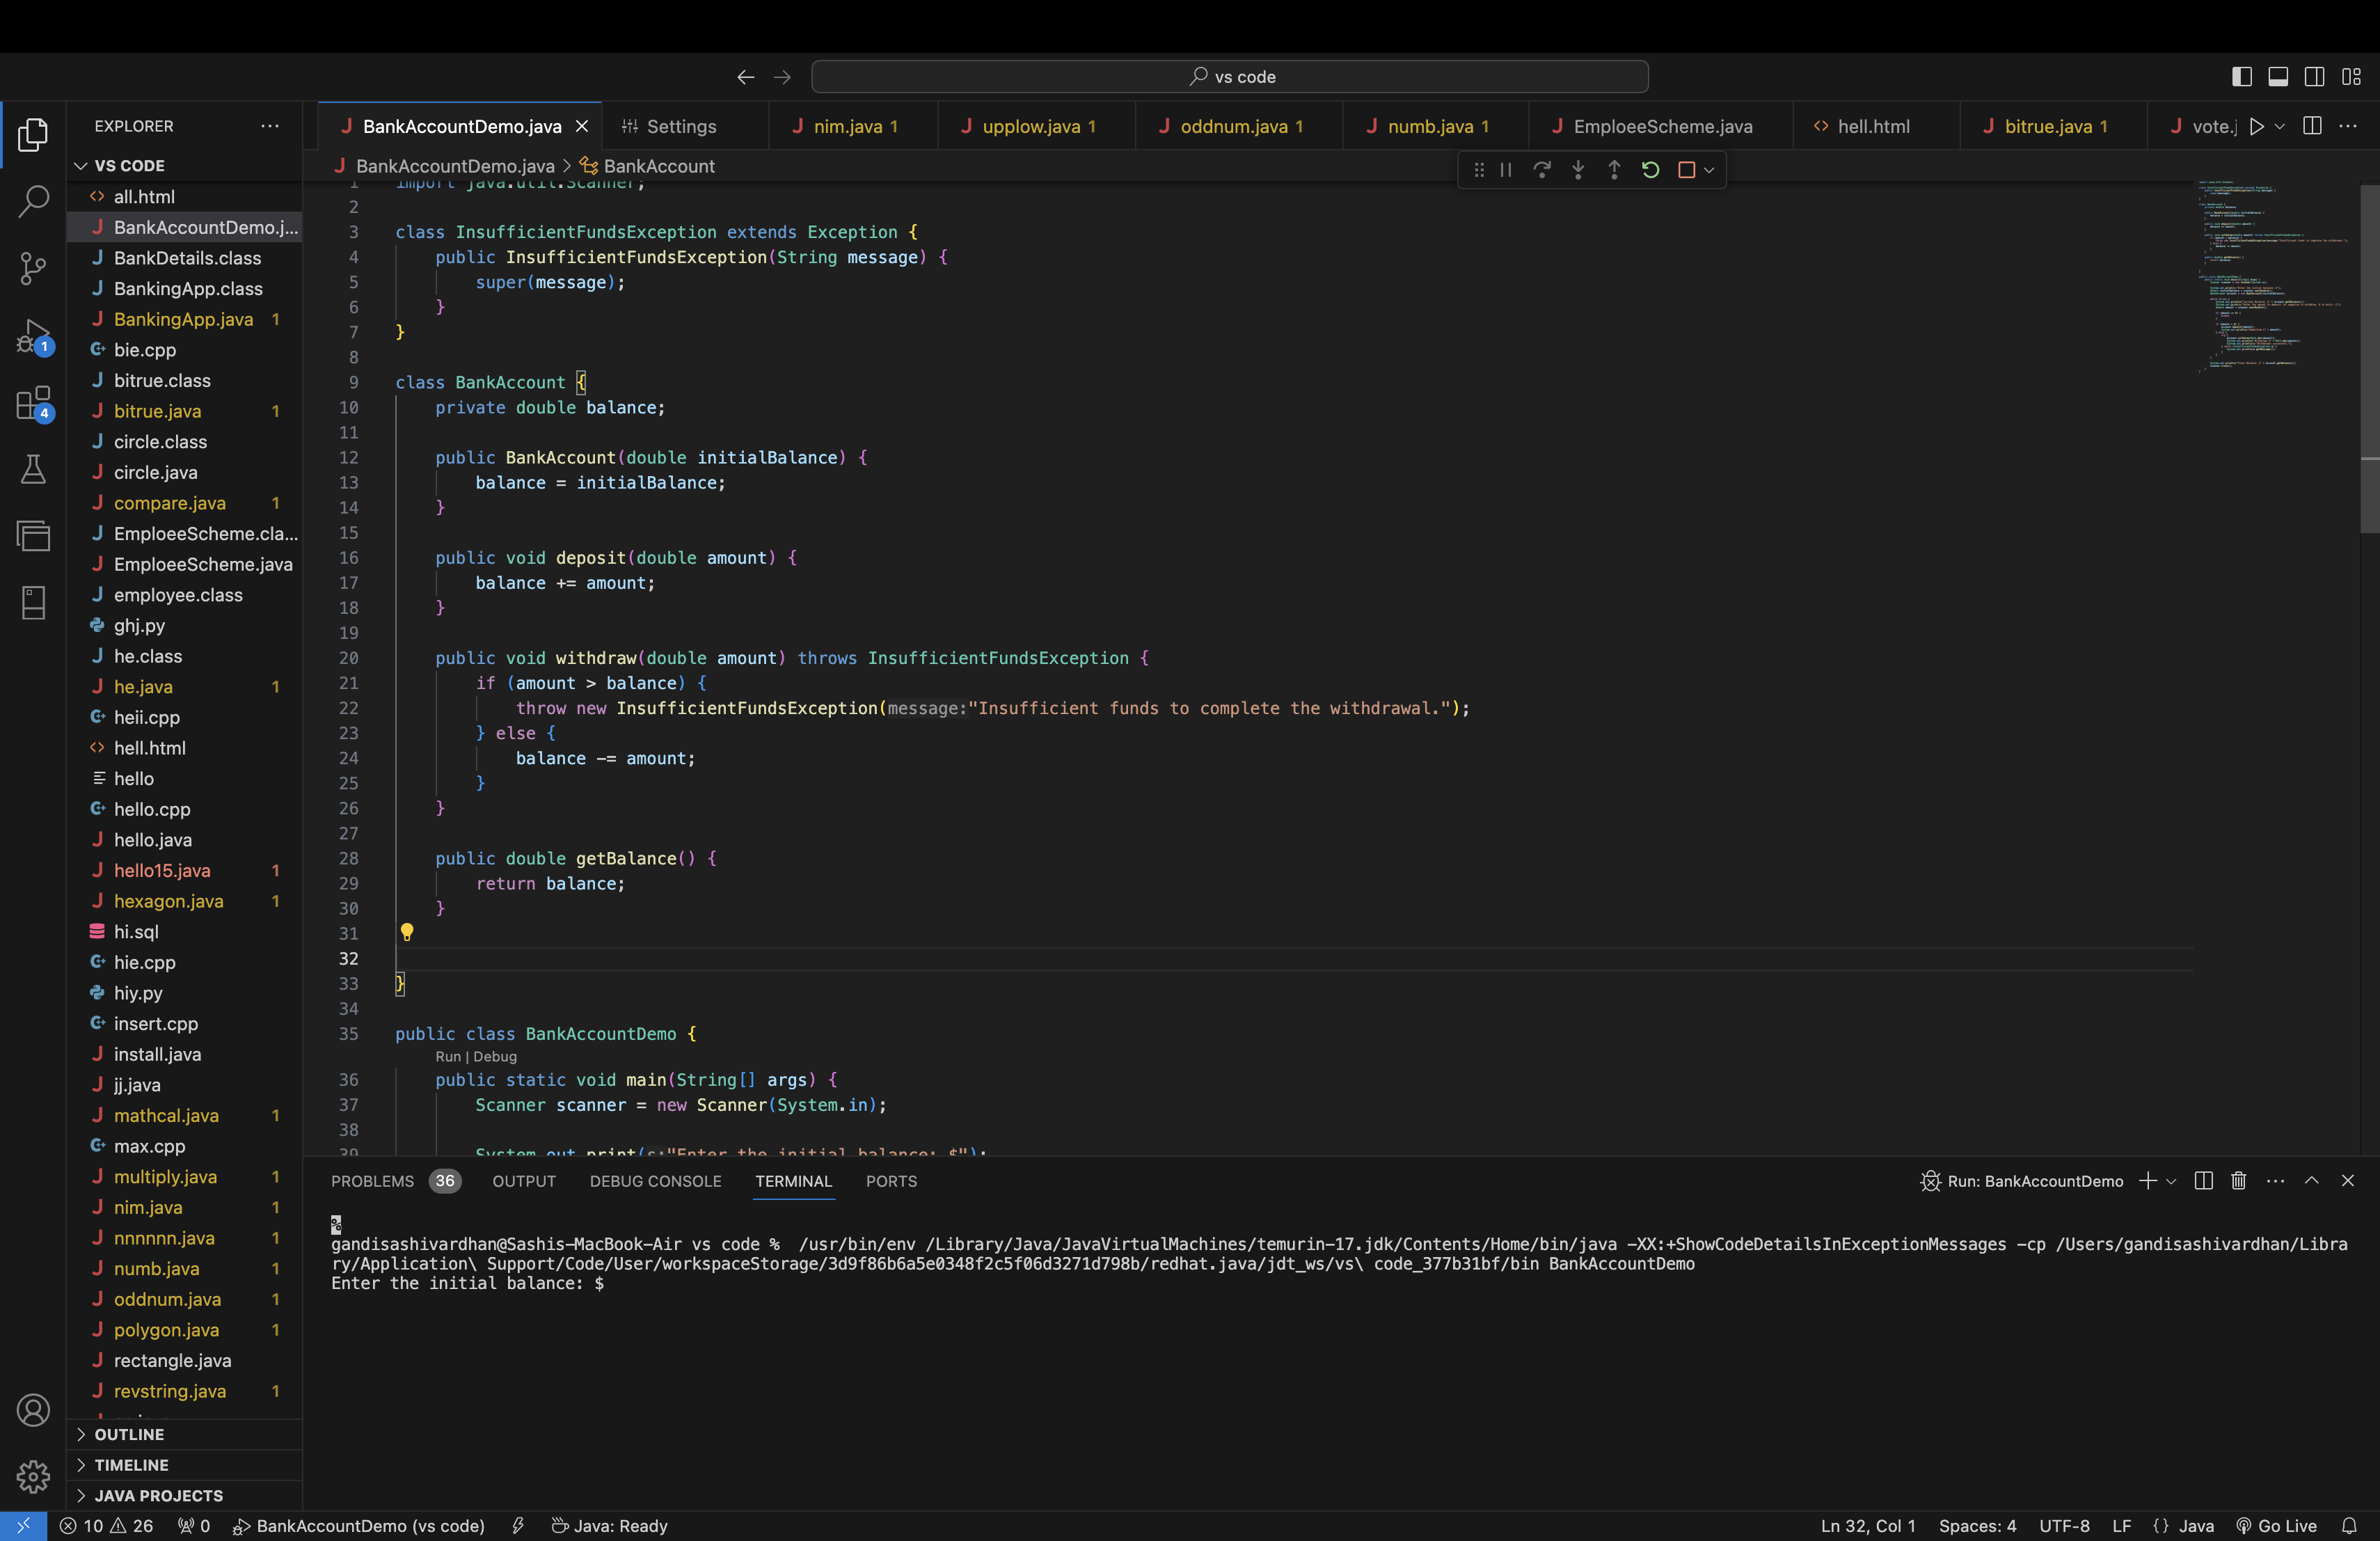Click the debug Step Over icon
The image size is (2380, 1541).
tap(1541, 170)
